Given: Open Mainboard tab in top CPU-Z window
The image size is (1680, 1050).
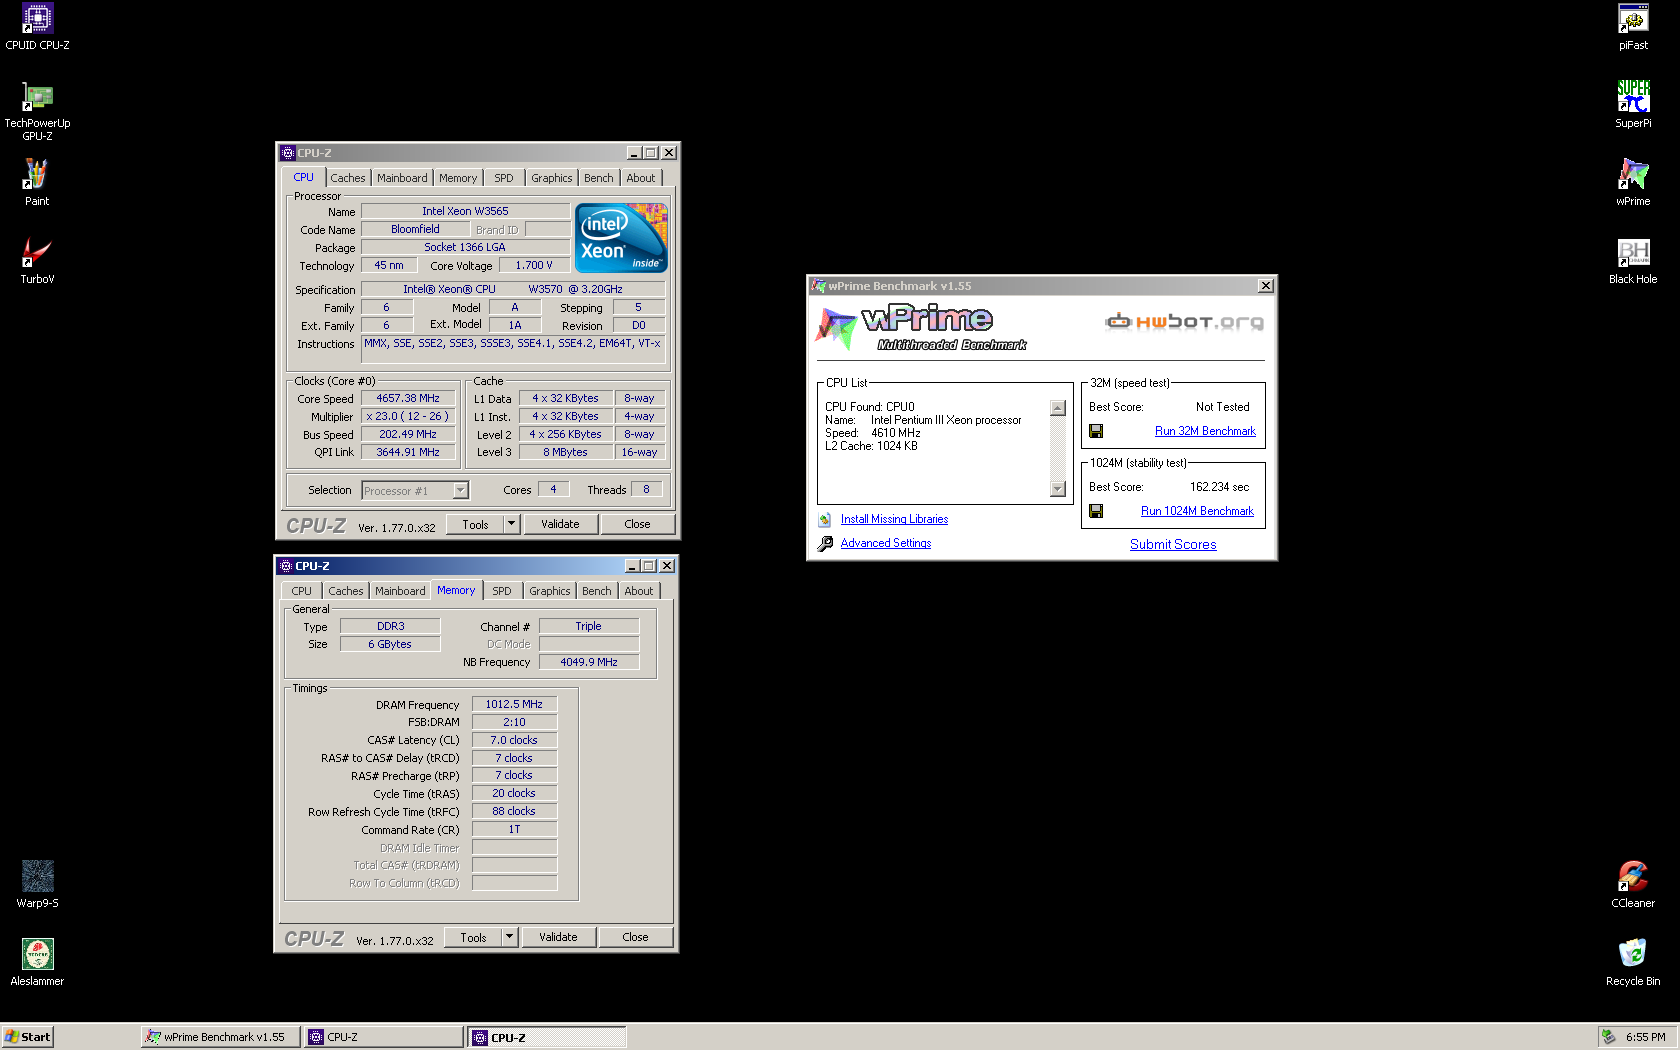Looking at the screenshot, I should (x=402, y=178).
